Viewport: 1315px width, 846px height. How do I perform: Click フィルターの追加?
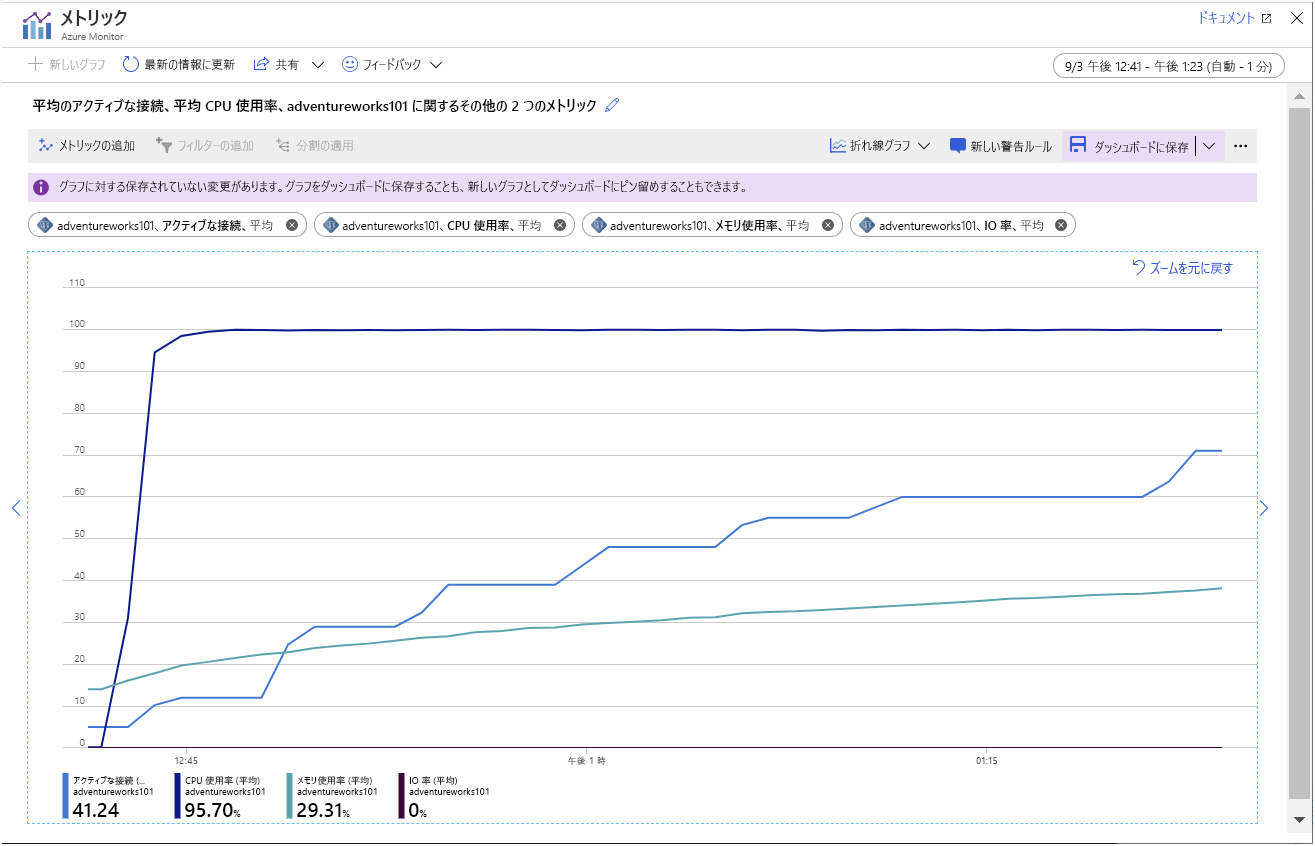[205, 145]
